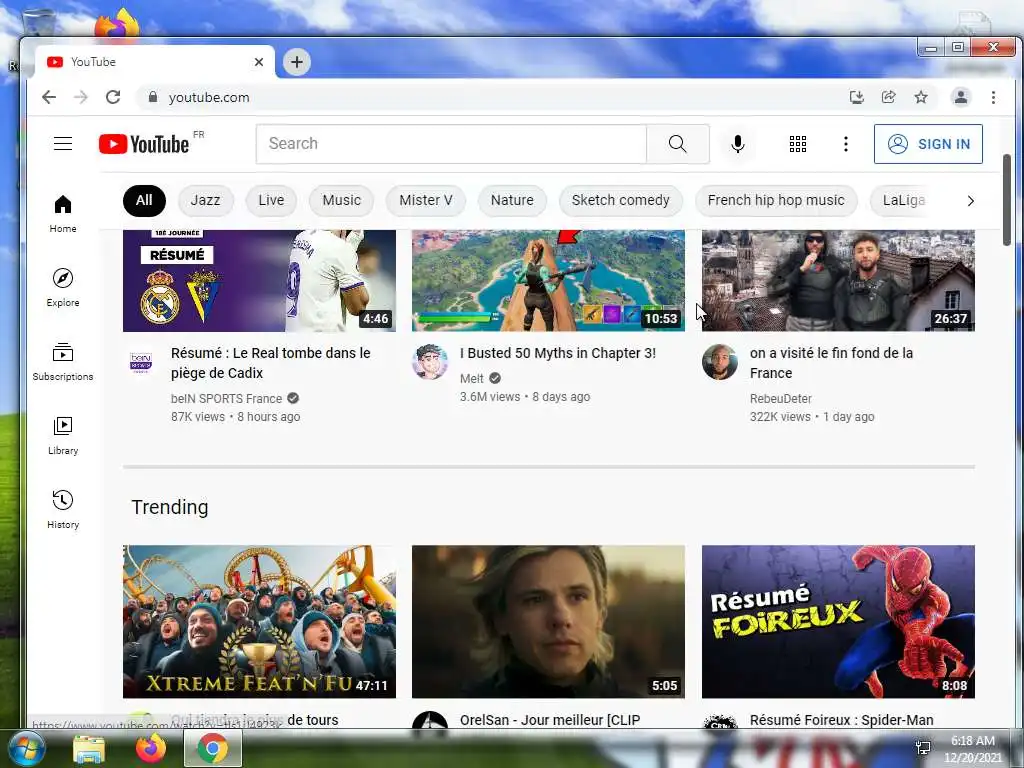
Task: Open the Real Madrid Résumé video thumbnail
Action: point(259,281)
